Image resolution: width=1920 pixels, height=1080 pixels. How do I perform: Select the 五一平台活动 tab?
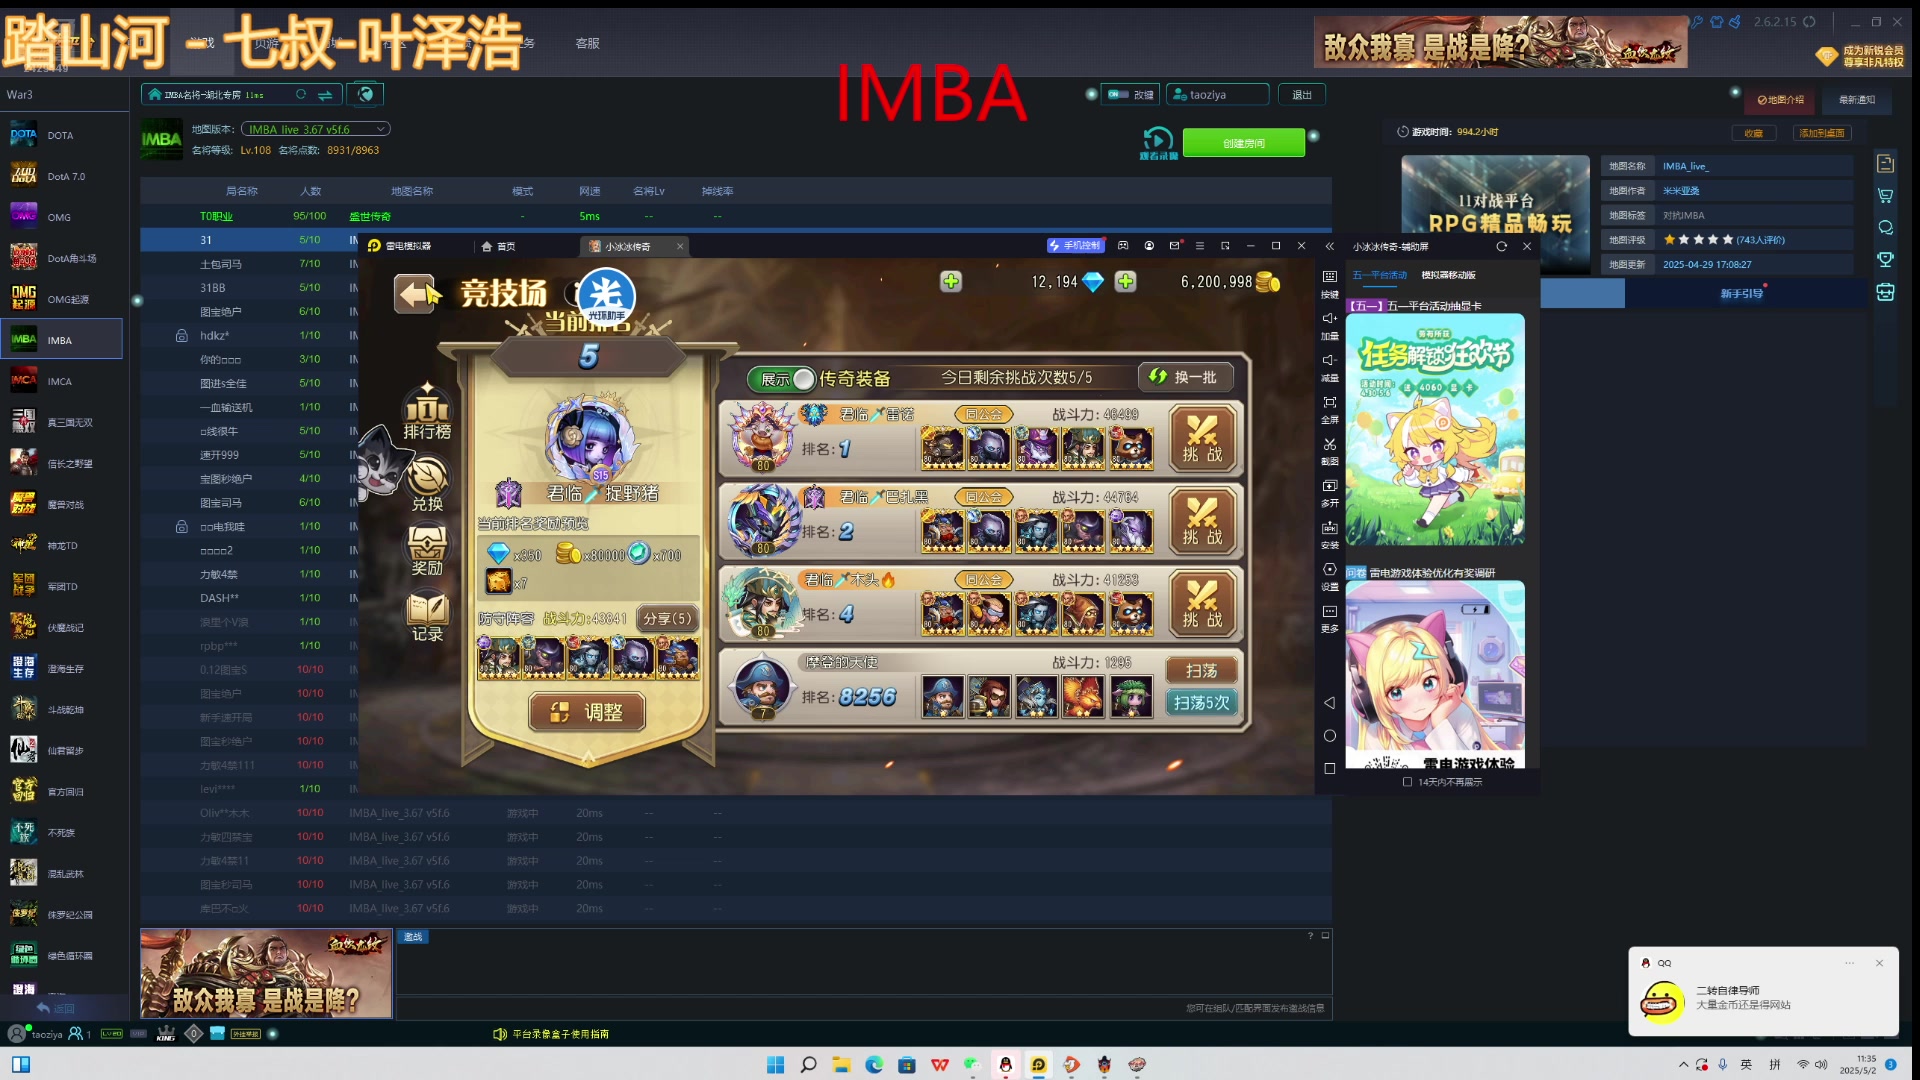[x=1379, y=275]
